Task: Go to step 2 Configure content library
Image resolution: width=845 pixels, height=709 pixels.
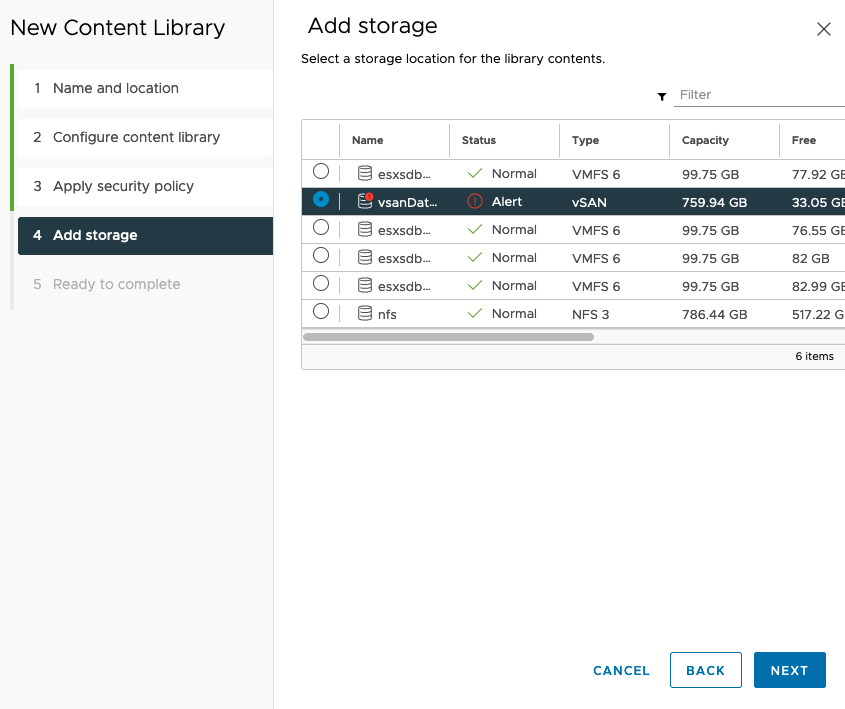Action: click(136, 137)
